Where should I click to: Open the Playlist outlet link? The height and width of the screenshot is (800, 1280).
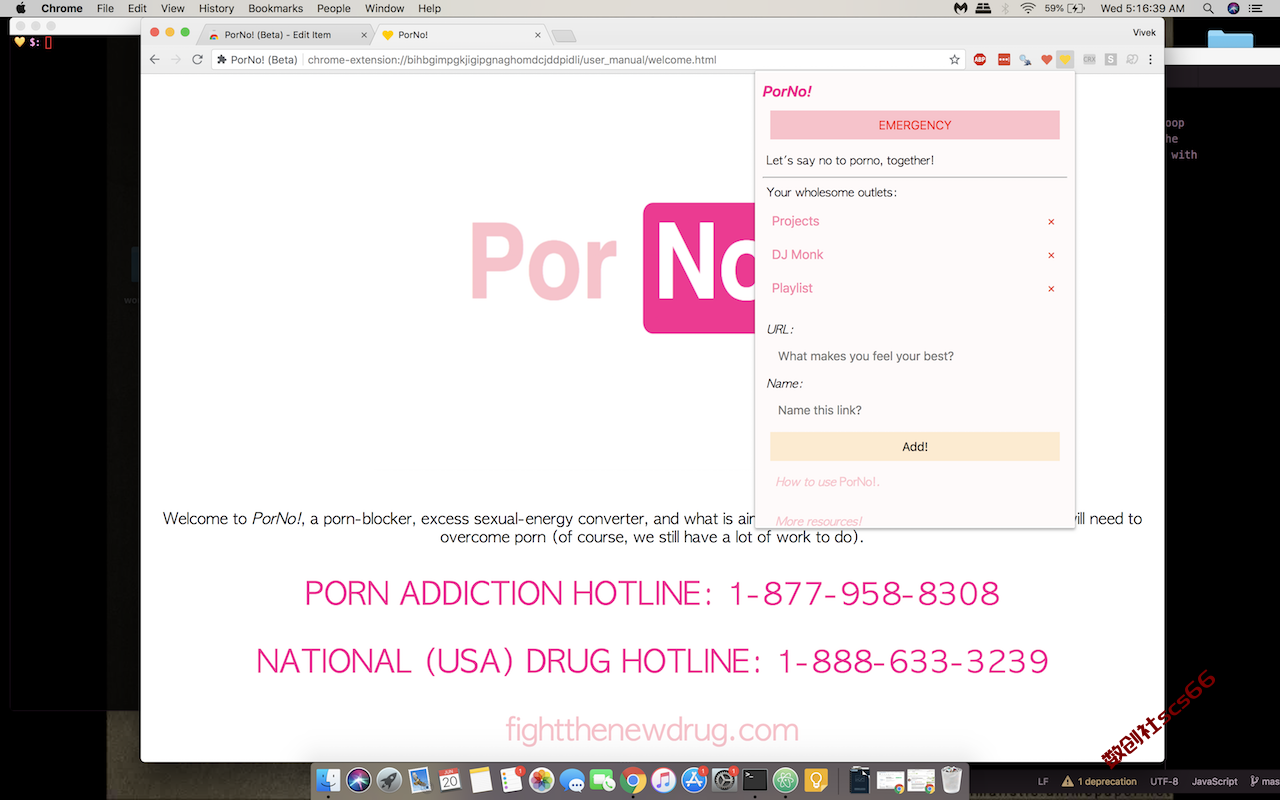(x=792, y=288)
